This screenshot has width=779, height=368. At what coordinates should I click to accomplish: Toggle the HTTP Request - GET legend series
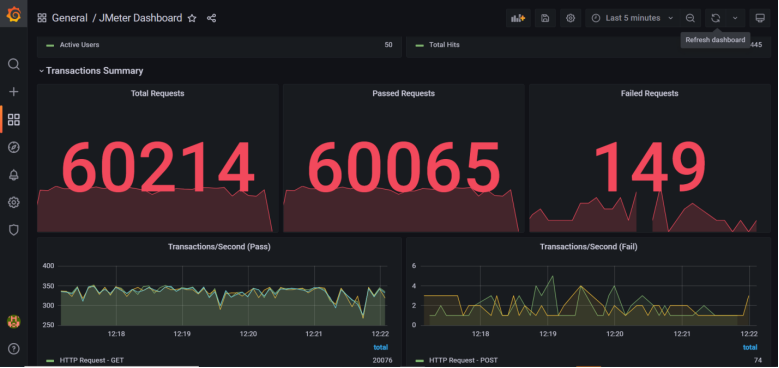click(x=91, y=360)
